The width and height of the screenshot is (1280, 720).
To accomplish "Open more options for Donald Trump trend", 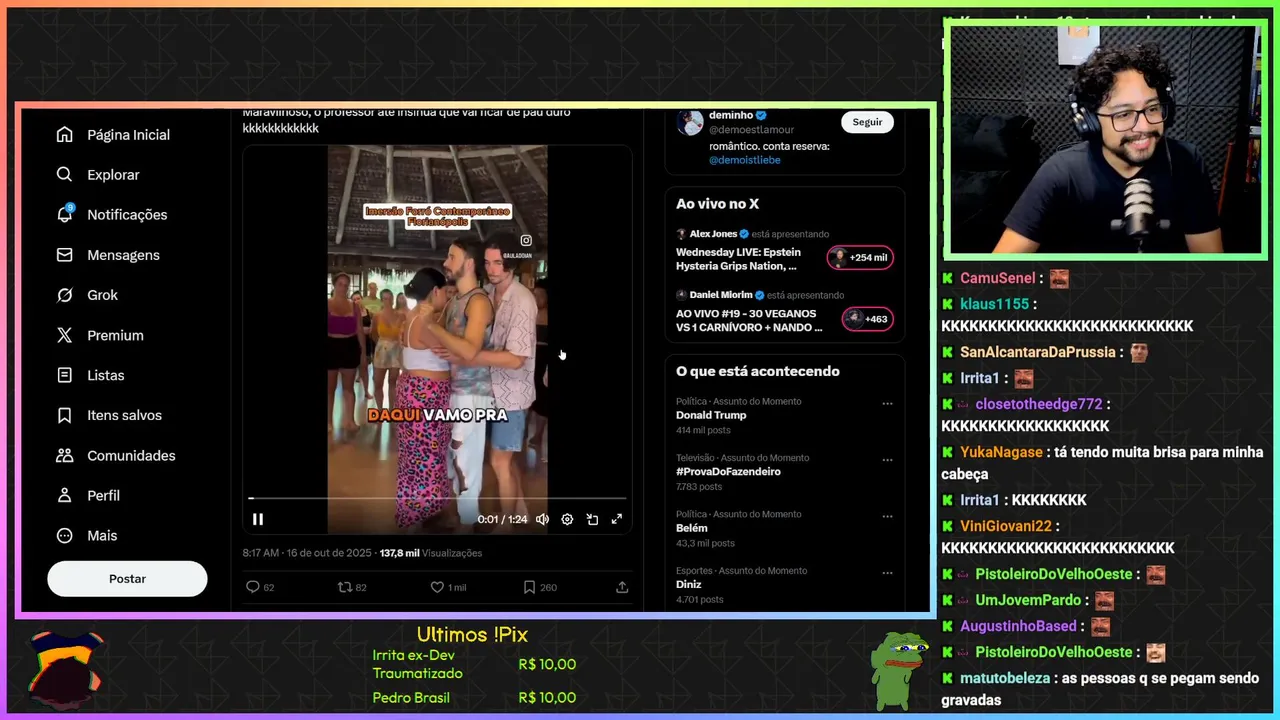I will pyautogui.click(x=887, y=404).
